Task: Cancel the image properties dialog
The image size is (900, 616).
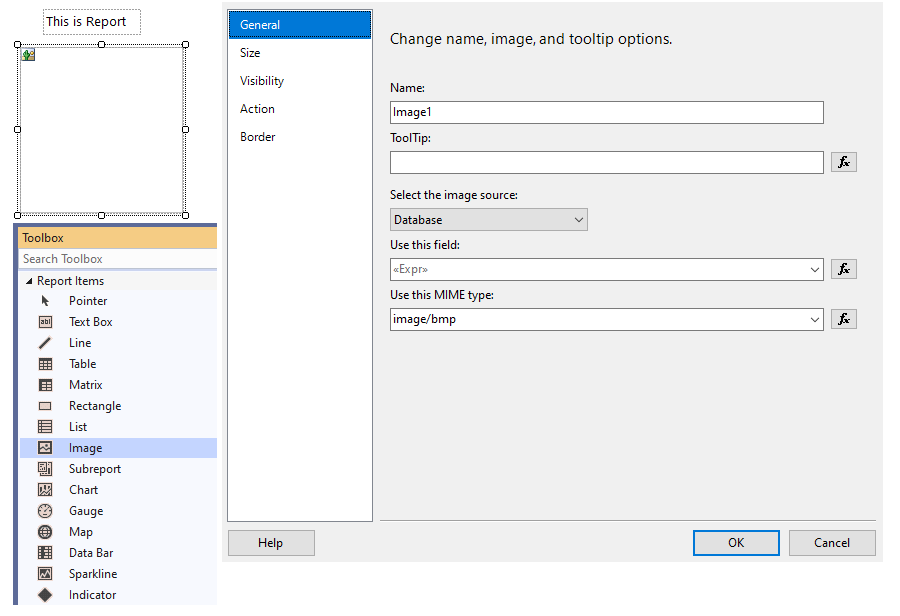Action: click(832, 543)
